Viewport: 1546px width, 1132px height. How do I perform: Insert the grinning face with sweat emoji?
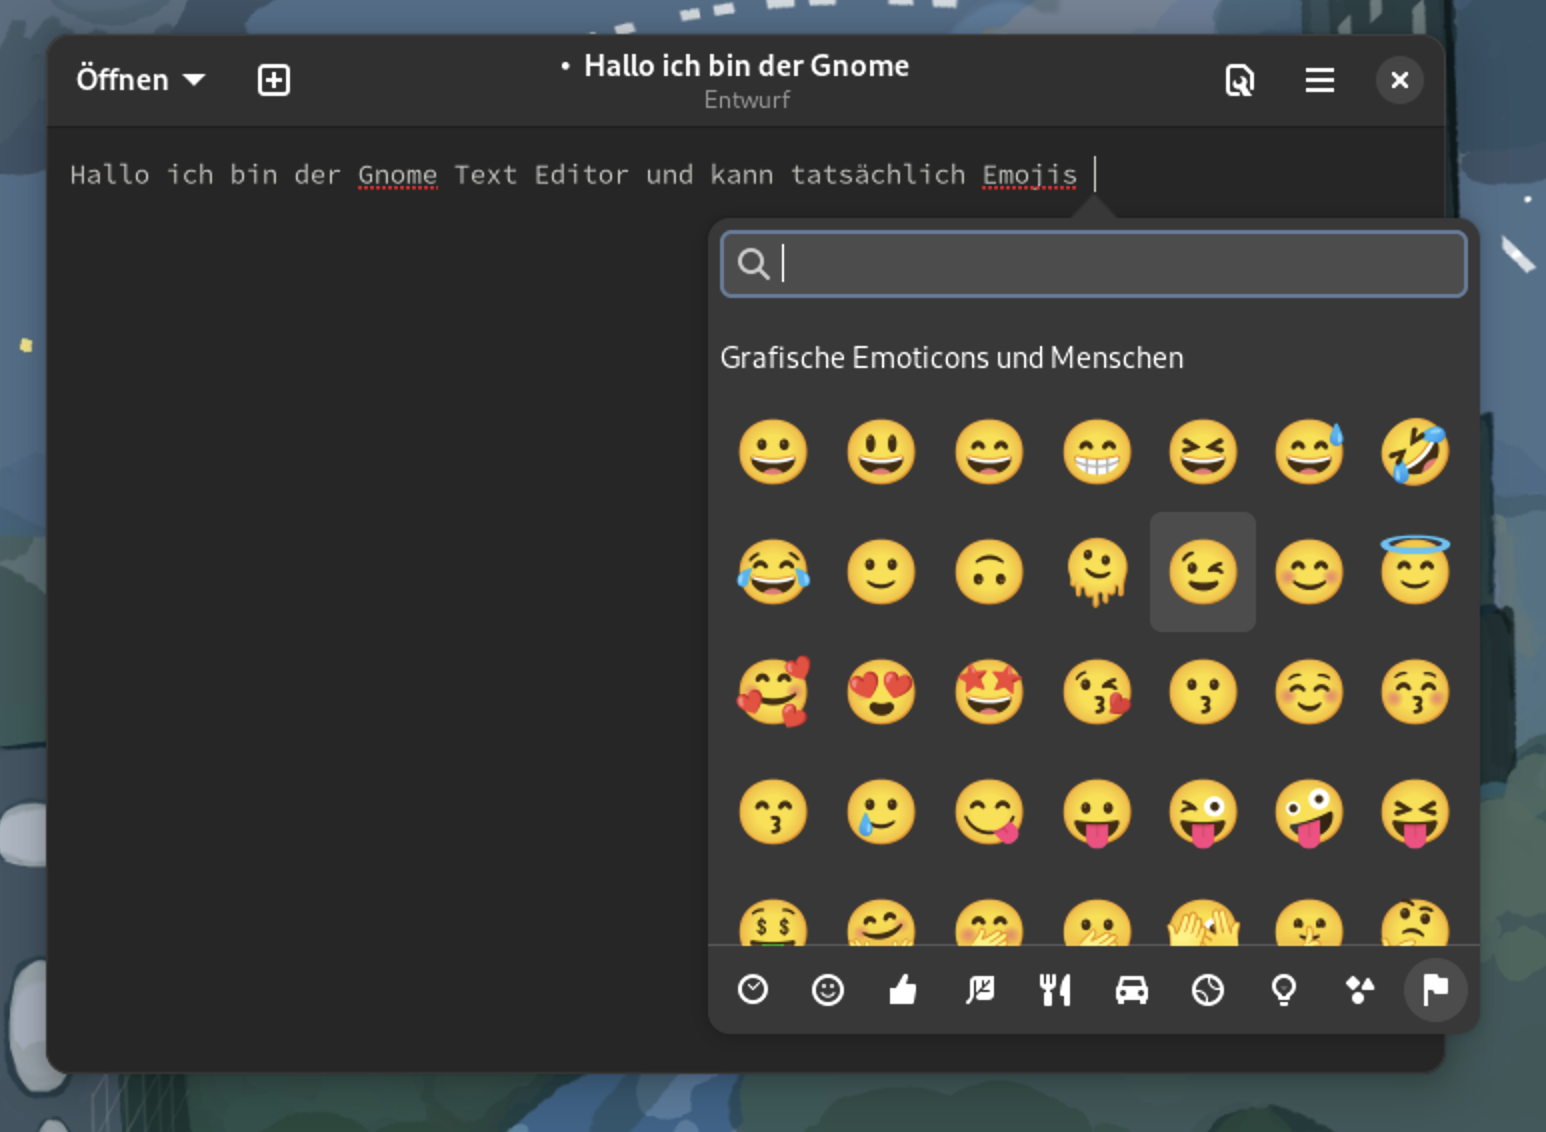1309,452
